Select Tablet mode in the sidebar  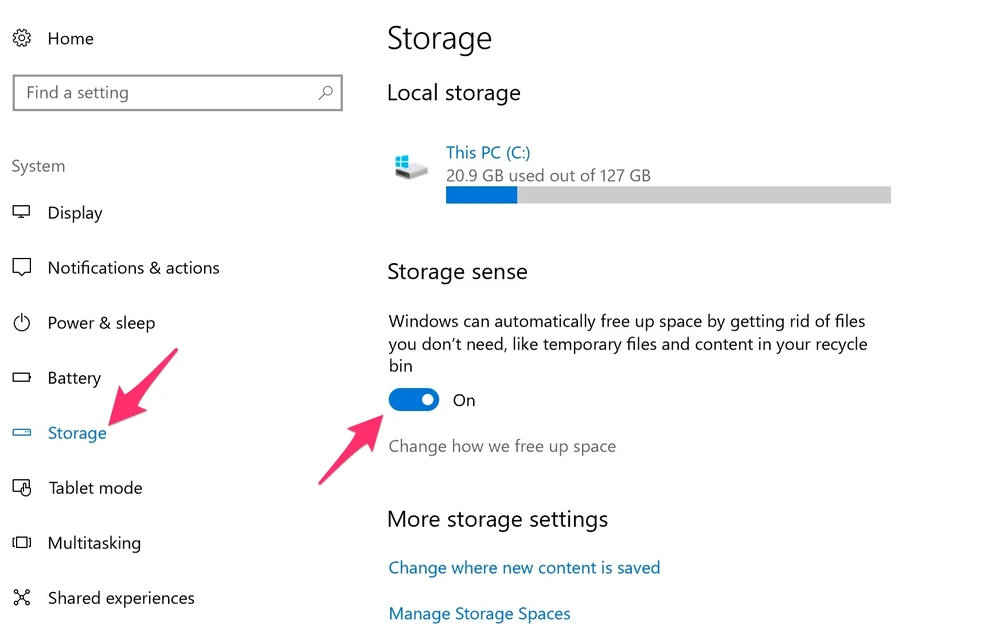[x=95, y=488]
